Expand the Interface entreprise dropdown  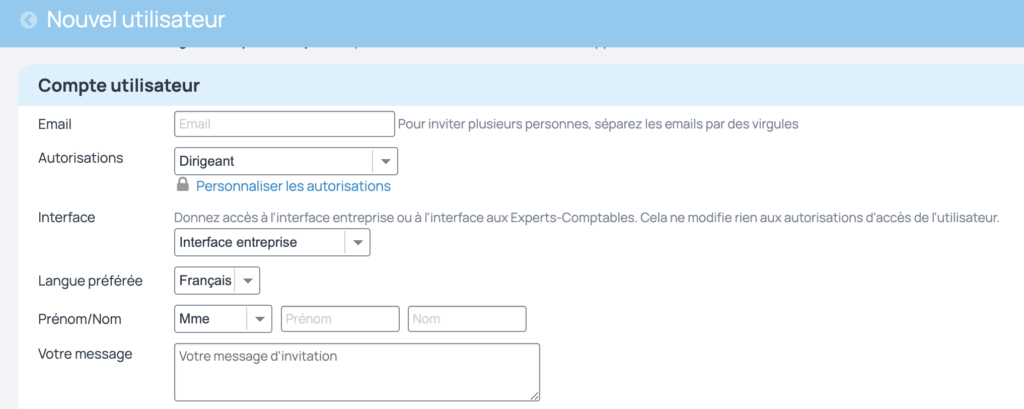(272, 242)
